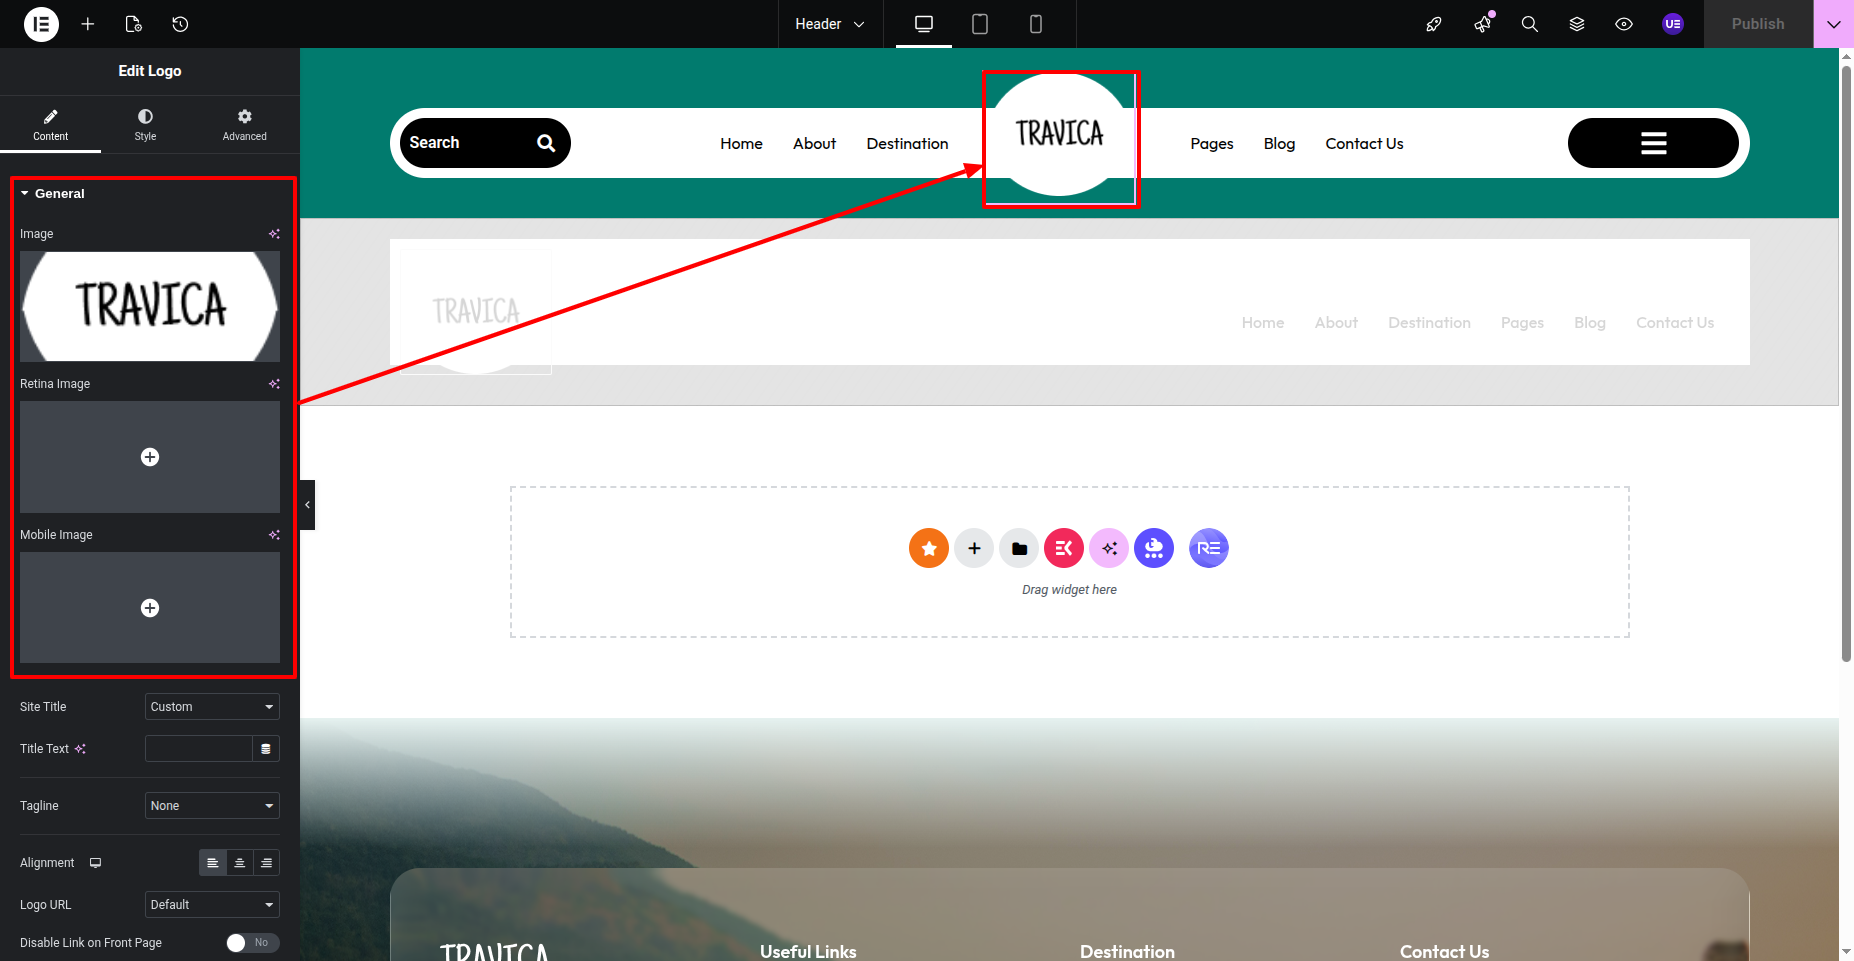The width and height of the screenshot is (1854, 961).
Task: Open template library folder icon
Action: (1019, 548)
